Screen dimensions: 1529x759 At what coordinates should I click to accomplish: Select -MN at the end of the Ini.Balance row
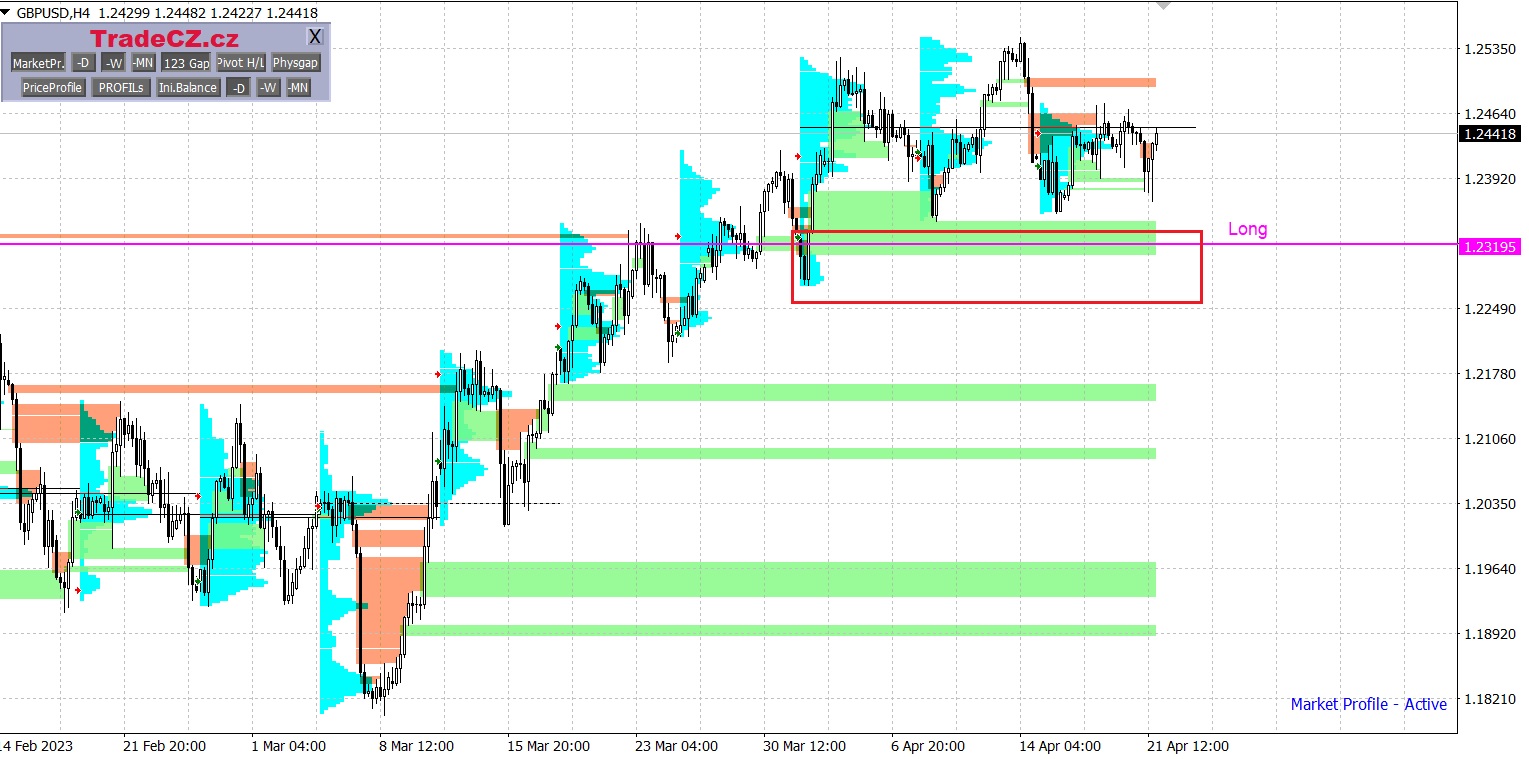[x=298, y=88]
